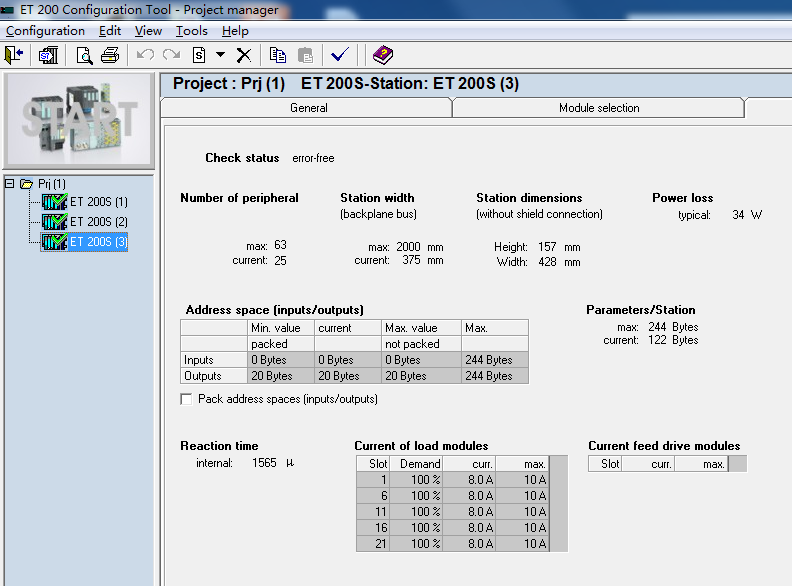This screenshot has height=586, width=792.
Task: Open the Edit menu
Action: point(110,31)
